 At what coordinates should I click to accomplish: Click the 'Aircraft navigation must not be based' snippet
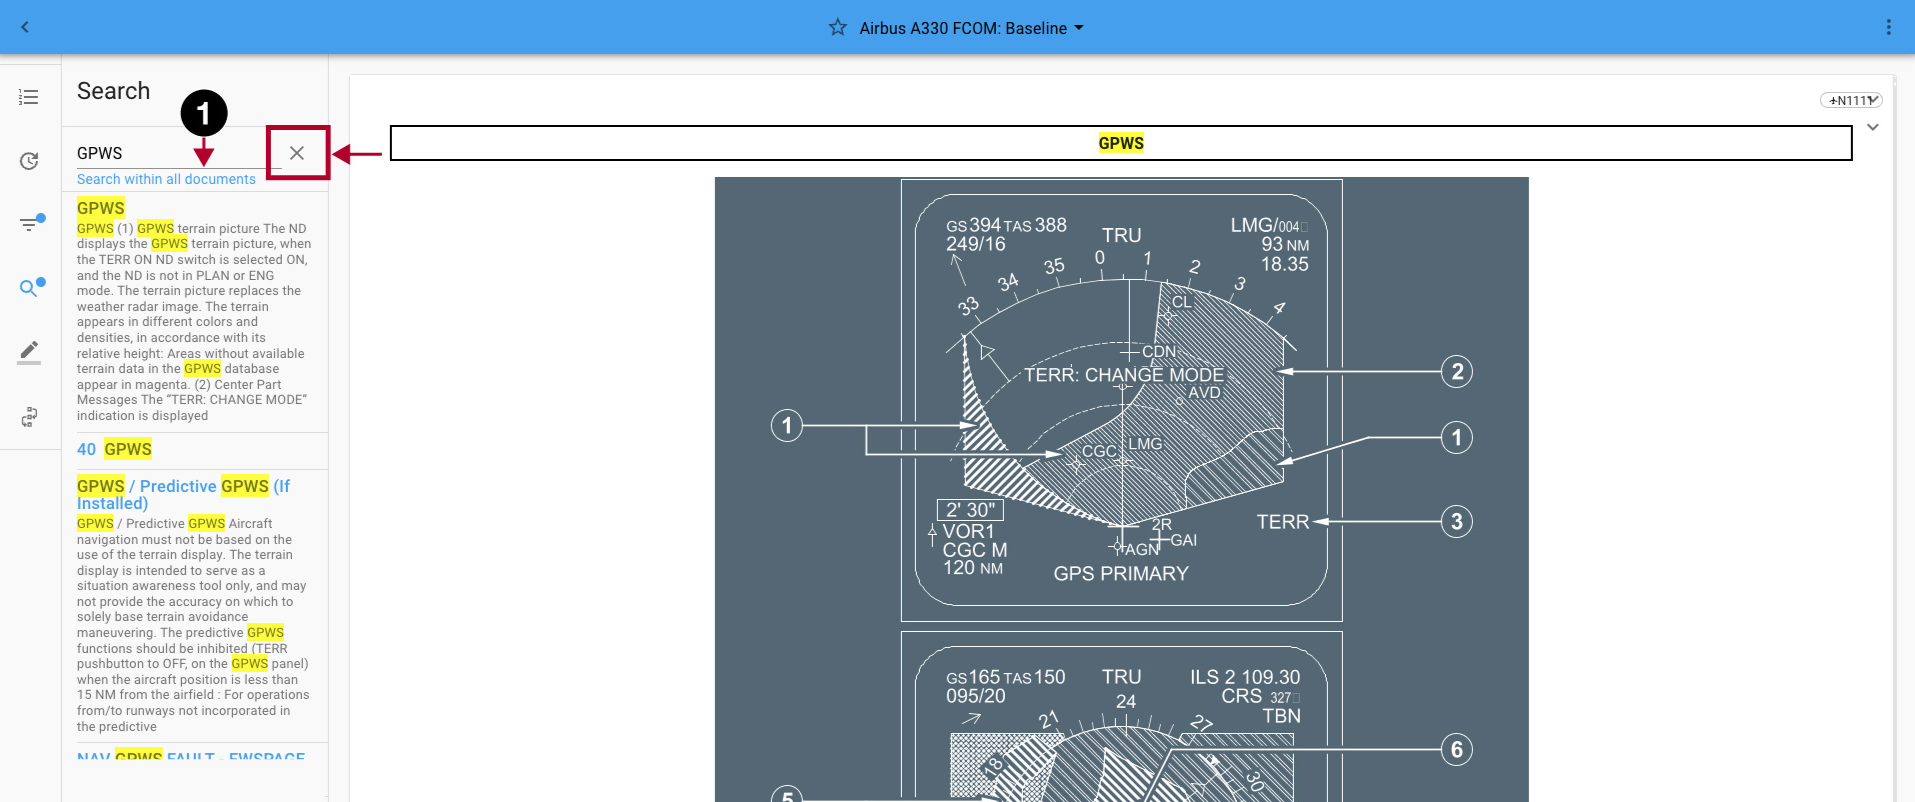click(194, 625)
